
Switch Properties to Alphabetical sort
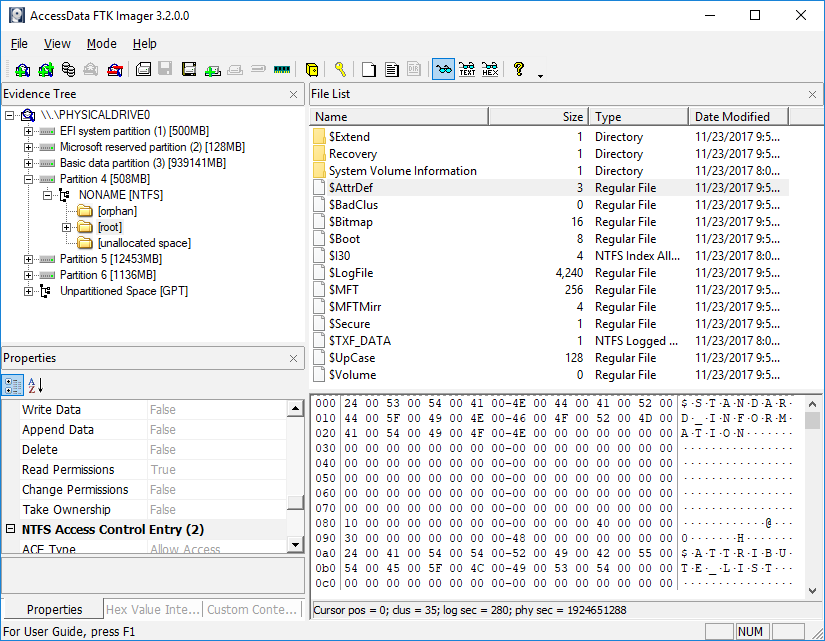pos(35,385)
